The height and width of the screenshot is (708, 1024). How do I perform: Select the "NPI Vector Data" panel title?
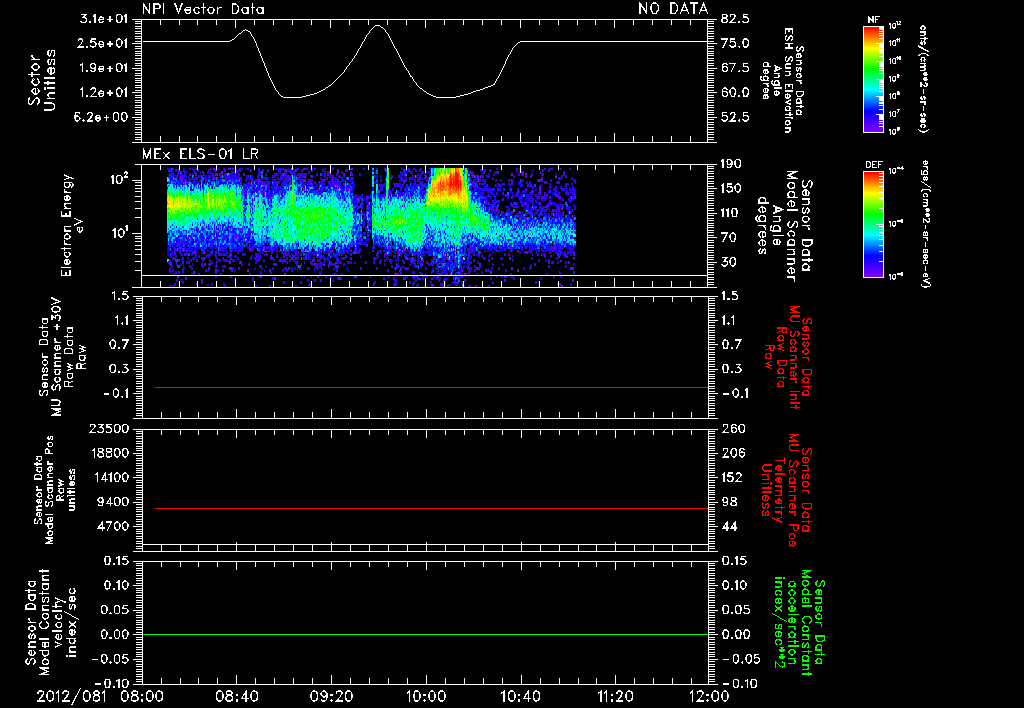(x=203, y=9)
